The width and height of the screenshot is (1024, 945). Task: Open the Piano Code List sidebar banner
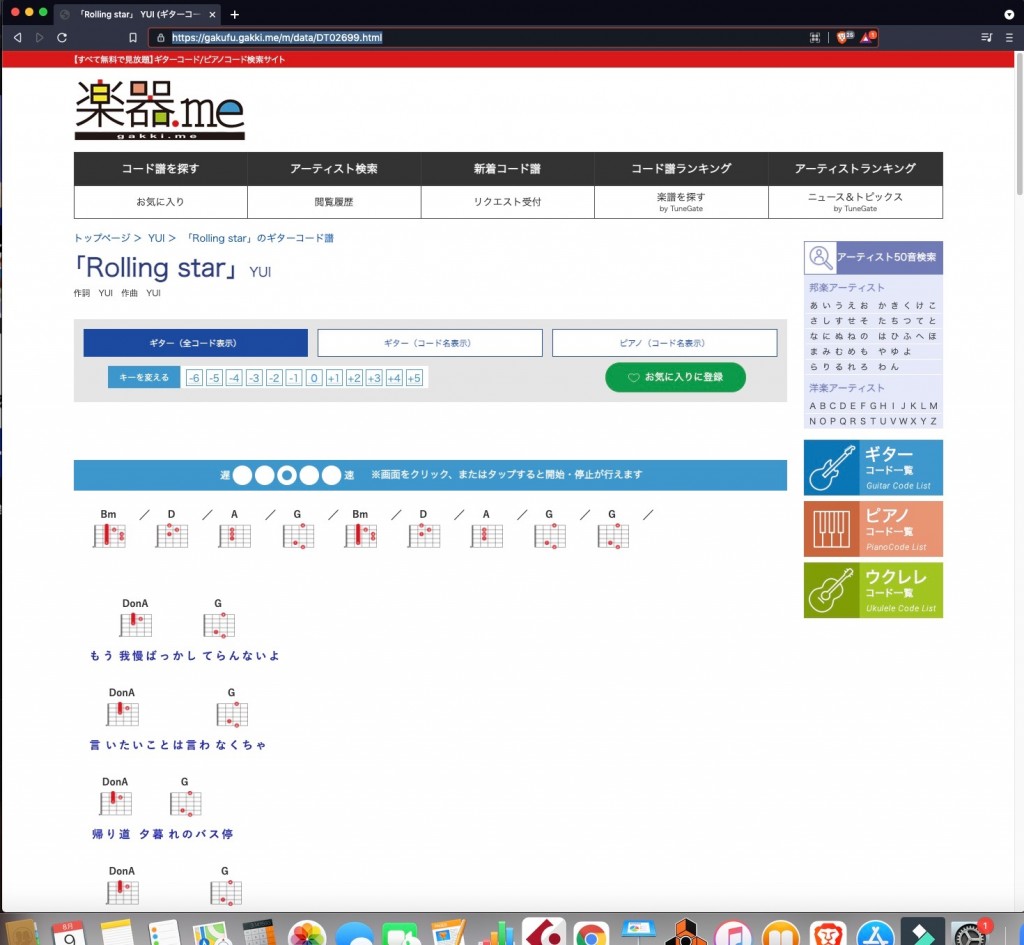click(872, 528)
